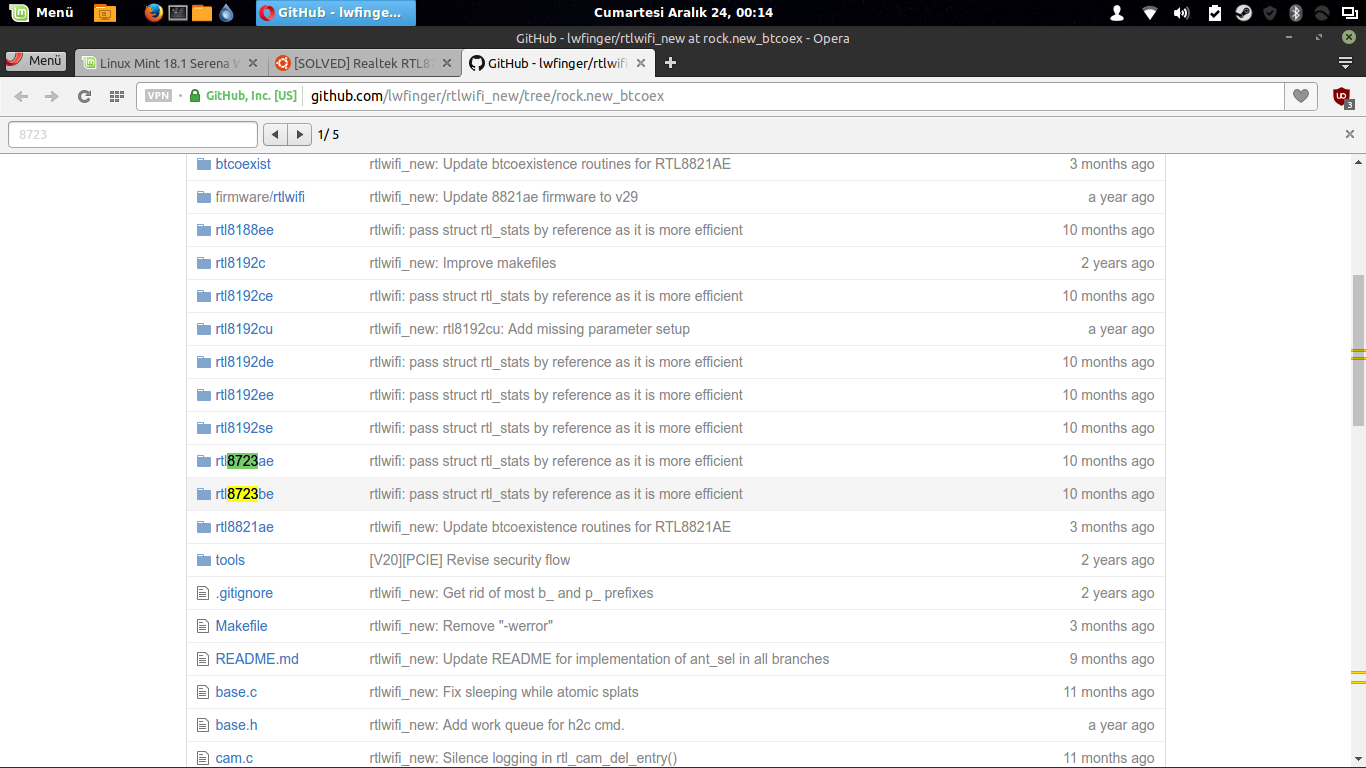Image resolution: width=1366 pixels, height=768 pixels.
Task: Click the Steam tray icon
Action: click(x=1243, y=13)
